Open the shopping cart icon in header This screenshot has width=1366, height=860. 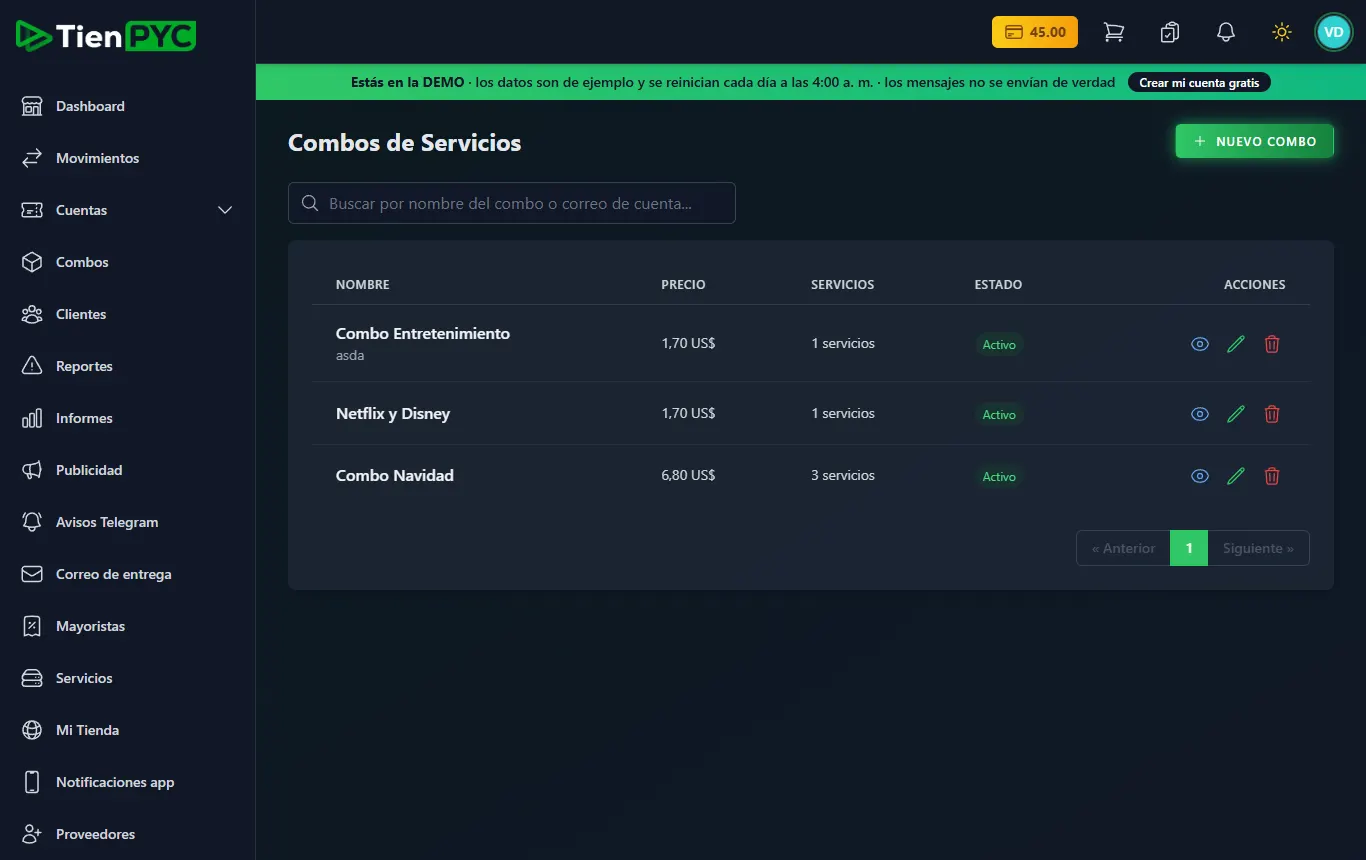coord(1113,32)
